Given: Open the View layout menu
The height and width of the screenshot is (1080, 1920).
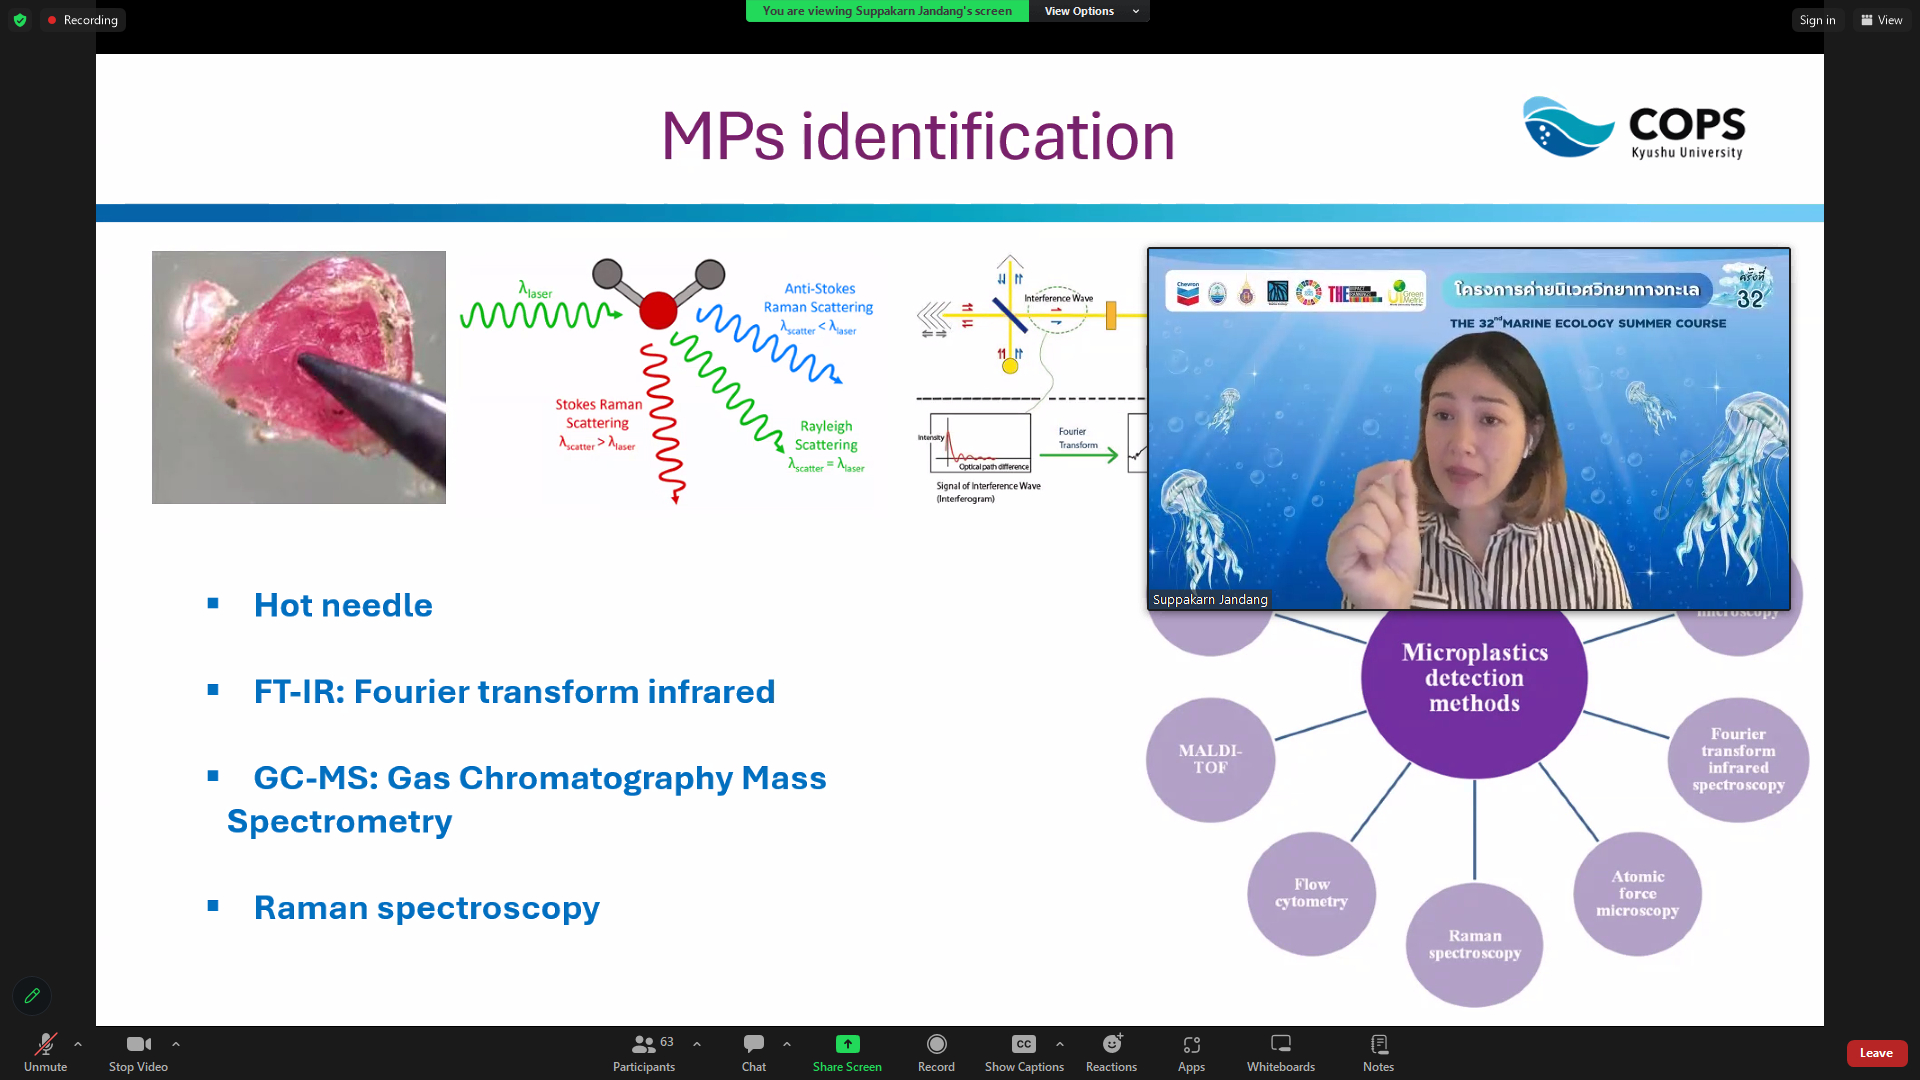Looking at the screenshot, I should [x=1881, y=20].
